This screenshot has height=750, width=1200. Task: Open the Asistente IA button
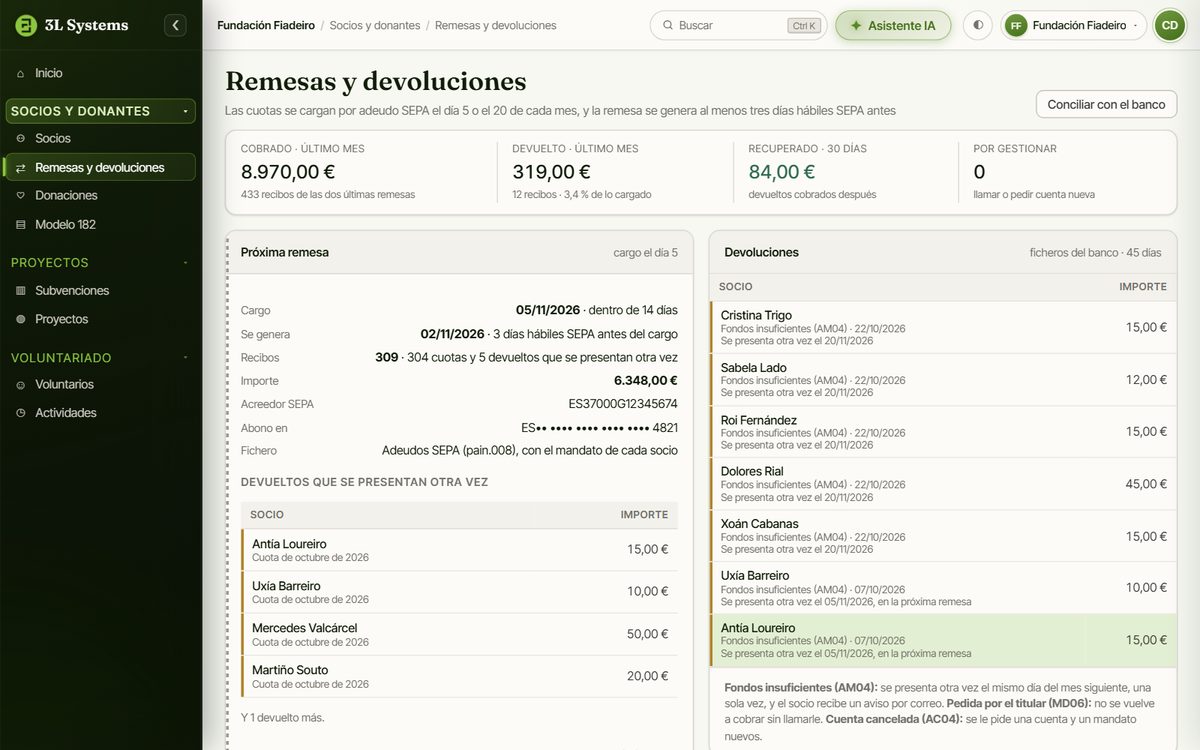(893, 25)
